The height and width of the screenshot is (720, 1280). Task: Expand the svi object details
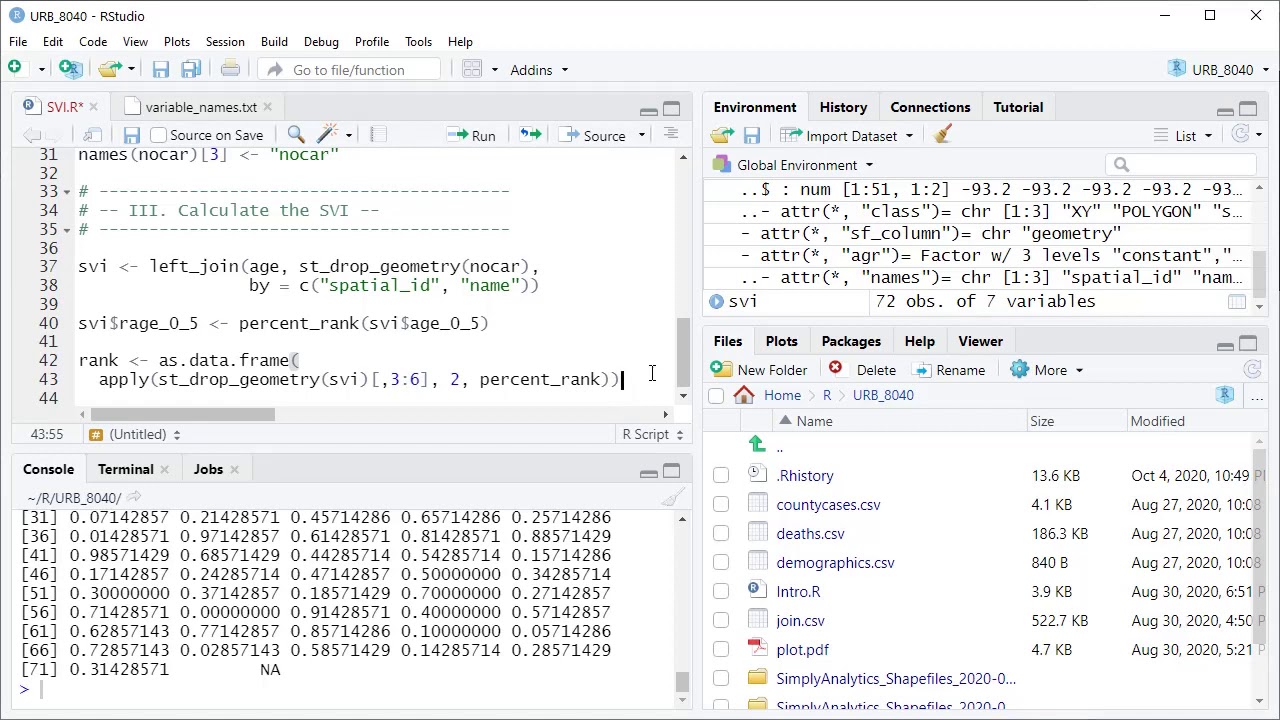[x=717, y=301]
